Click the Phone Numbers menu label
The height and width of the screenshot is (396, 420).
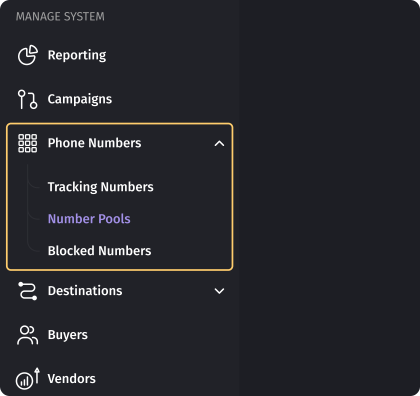pyautogui.click(x=94, y=143)
